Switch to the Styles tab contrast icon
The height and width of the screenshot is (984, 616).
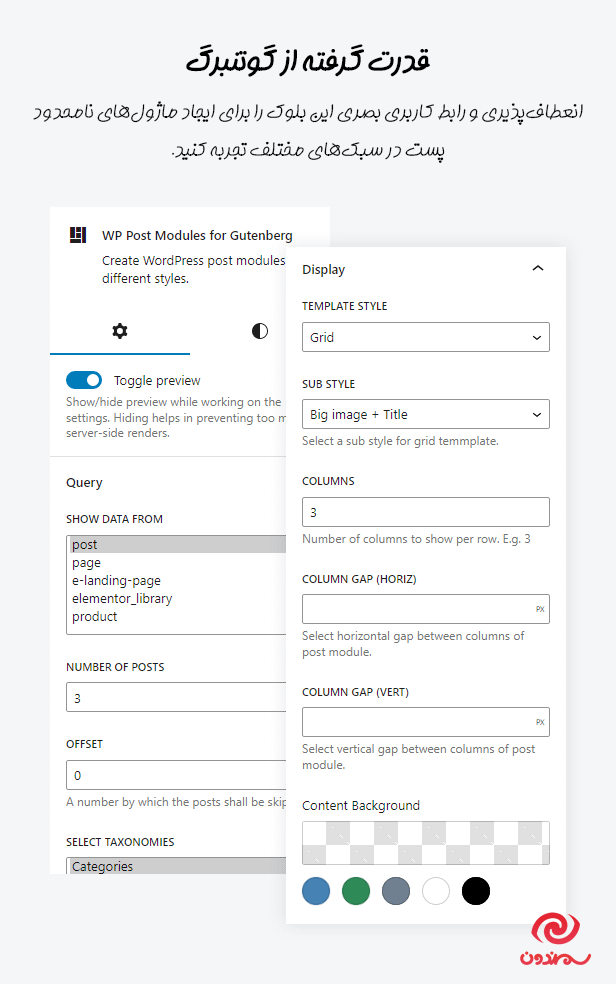[x=259, y=330]
